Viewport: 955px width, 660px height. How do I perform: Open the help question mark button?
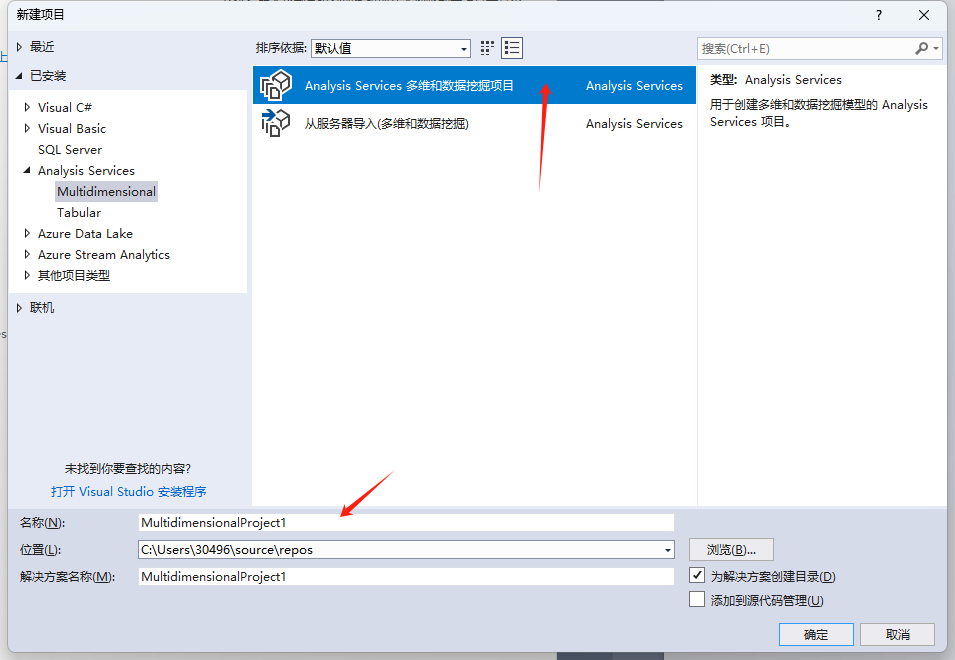(x=879, y=15)
